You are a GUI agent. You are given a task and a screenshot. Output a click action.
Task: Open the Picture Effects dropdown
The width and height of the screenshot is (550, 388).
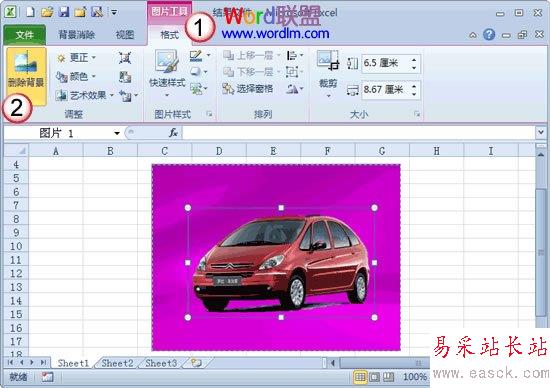(x=199, y=72)
